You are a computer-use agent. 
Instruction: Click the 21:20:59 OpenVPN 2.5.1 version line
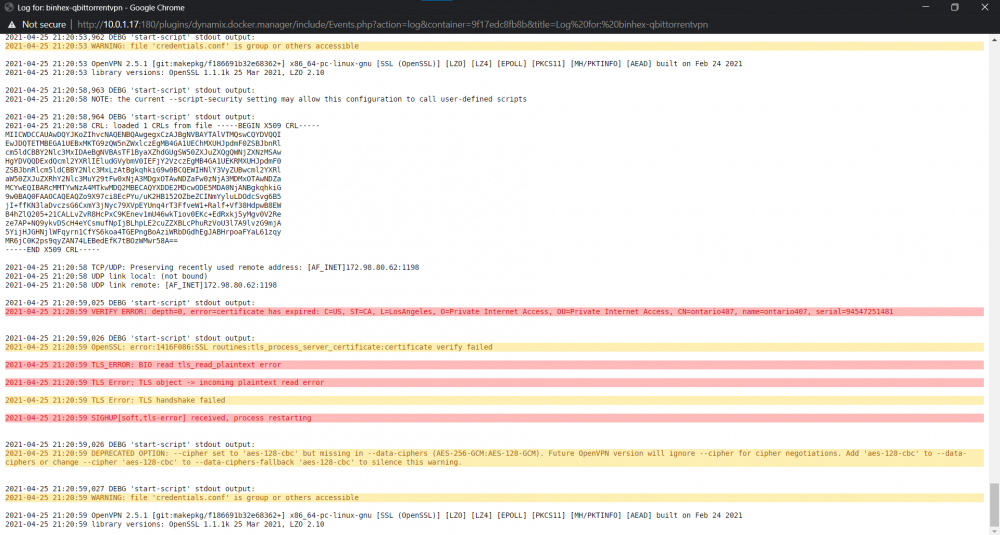click(x=374, y=515)
